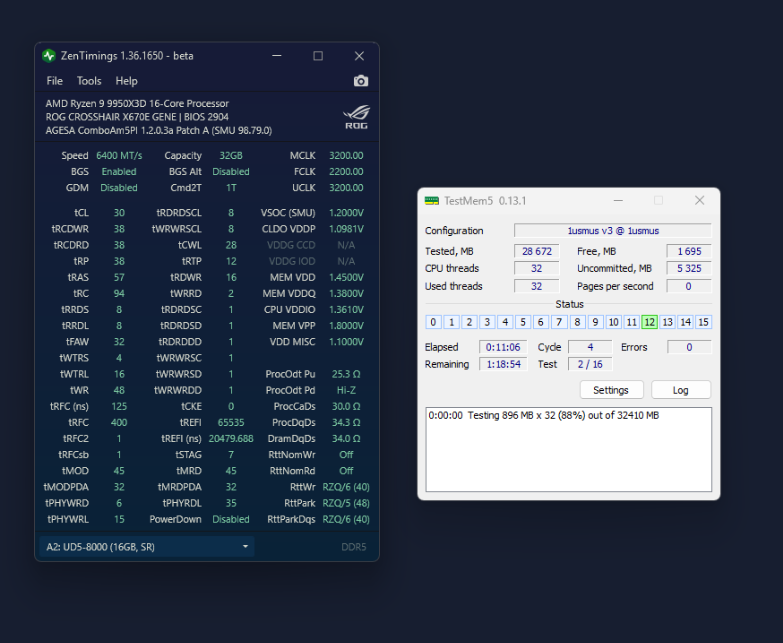
Task: Select the highlighted status box 12
Action: [649, 322]
